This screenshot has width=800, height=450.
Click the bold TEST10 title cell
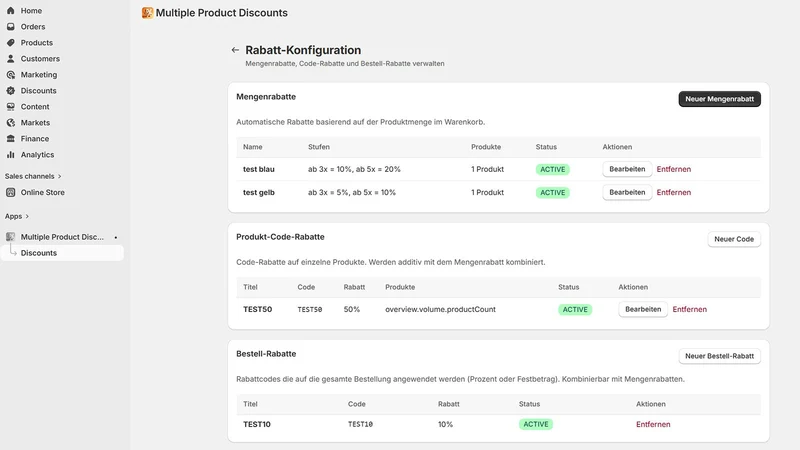pyautogui.click(x=257, y=424)
